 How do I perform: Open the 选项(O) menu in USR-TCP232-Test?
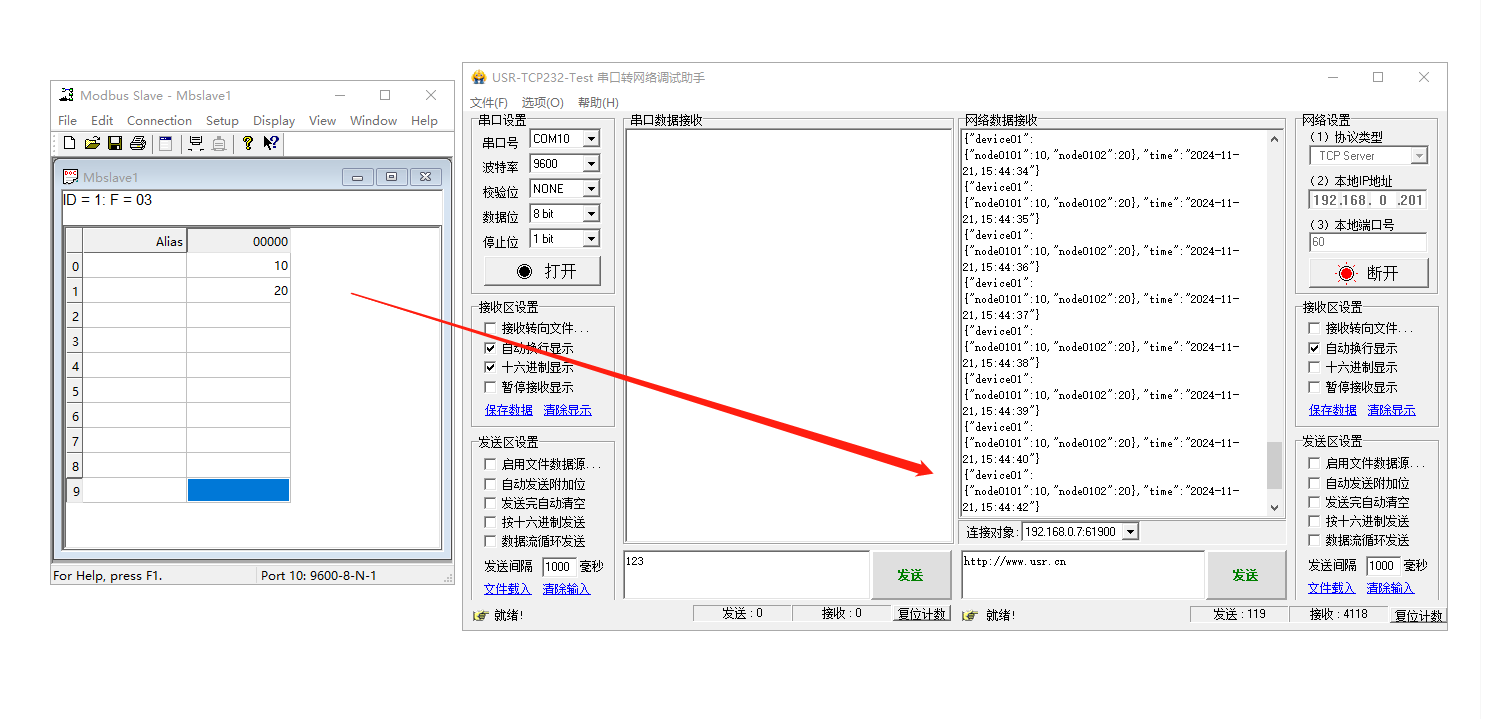(543, 102)
